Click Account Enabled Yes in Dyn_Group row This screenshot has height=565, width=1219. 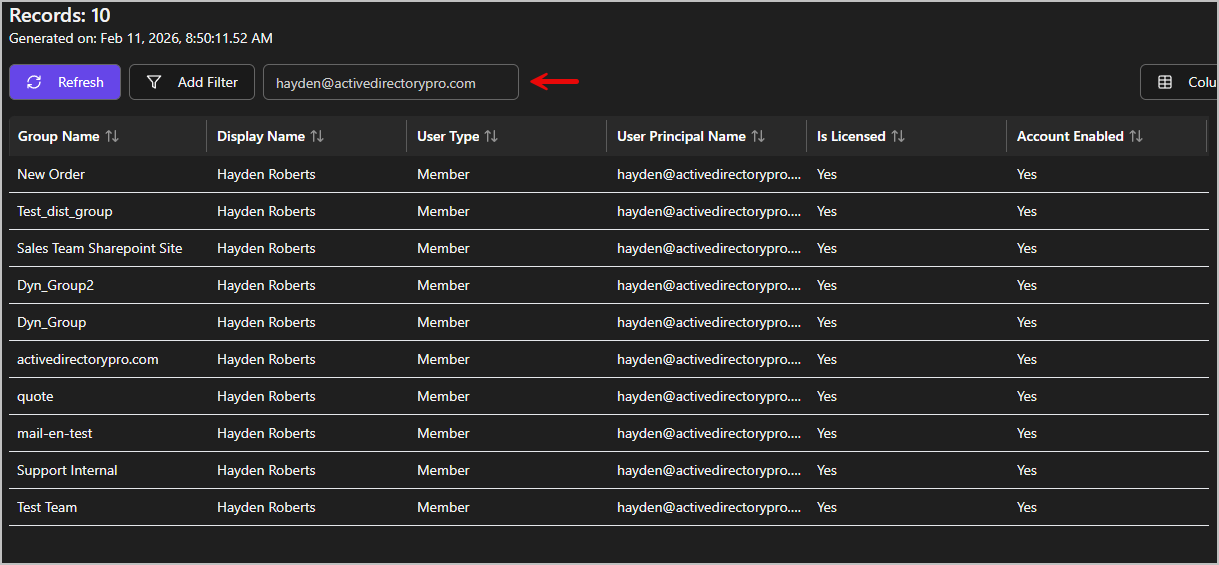pos(1027,322)
